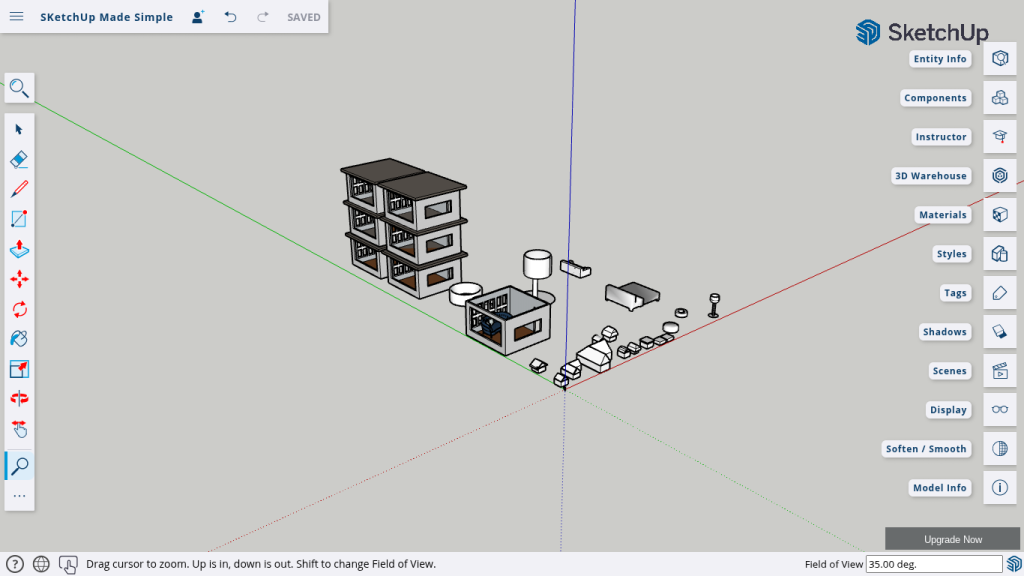Image resolution: width=1024 pixels, height=576 pixels.
Task: Activate the Push/Pull tool
Action: coord(19,249)
